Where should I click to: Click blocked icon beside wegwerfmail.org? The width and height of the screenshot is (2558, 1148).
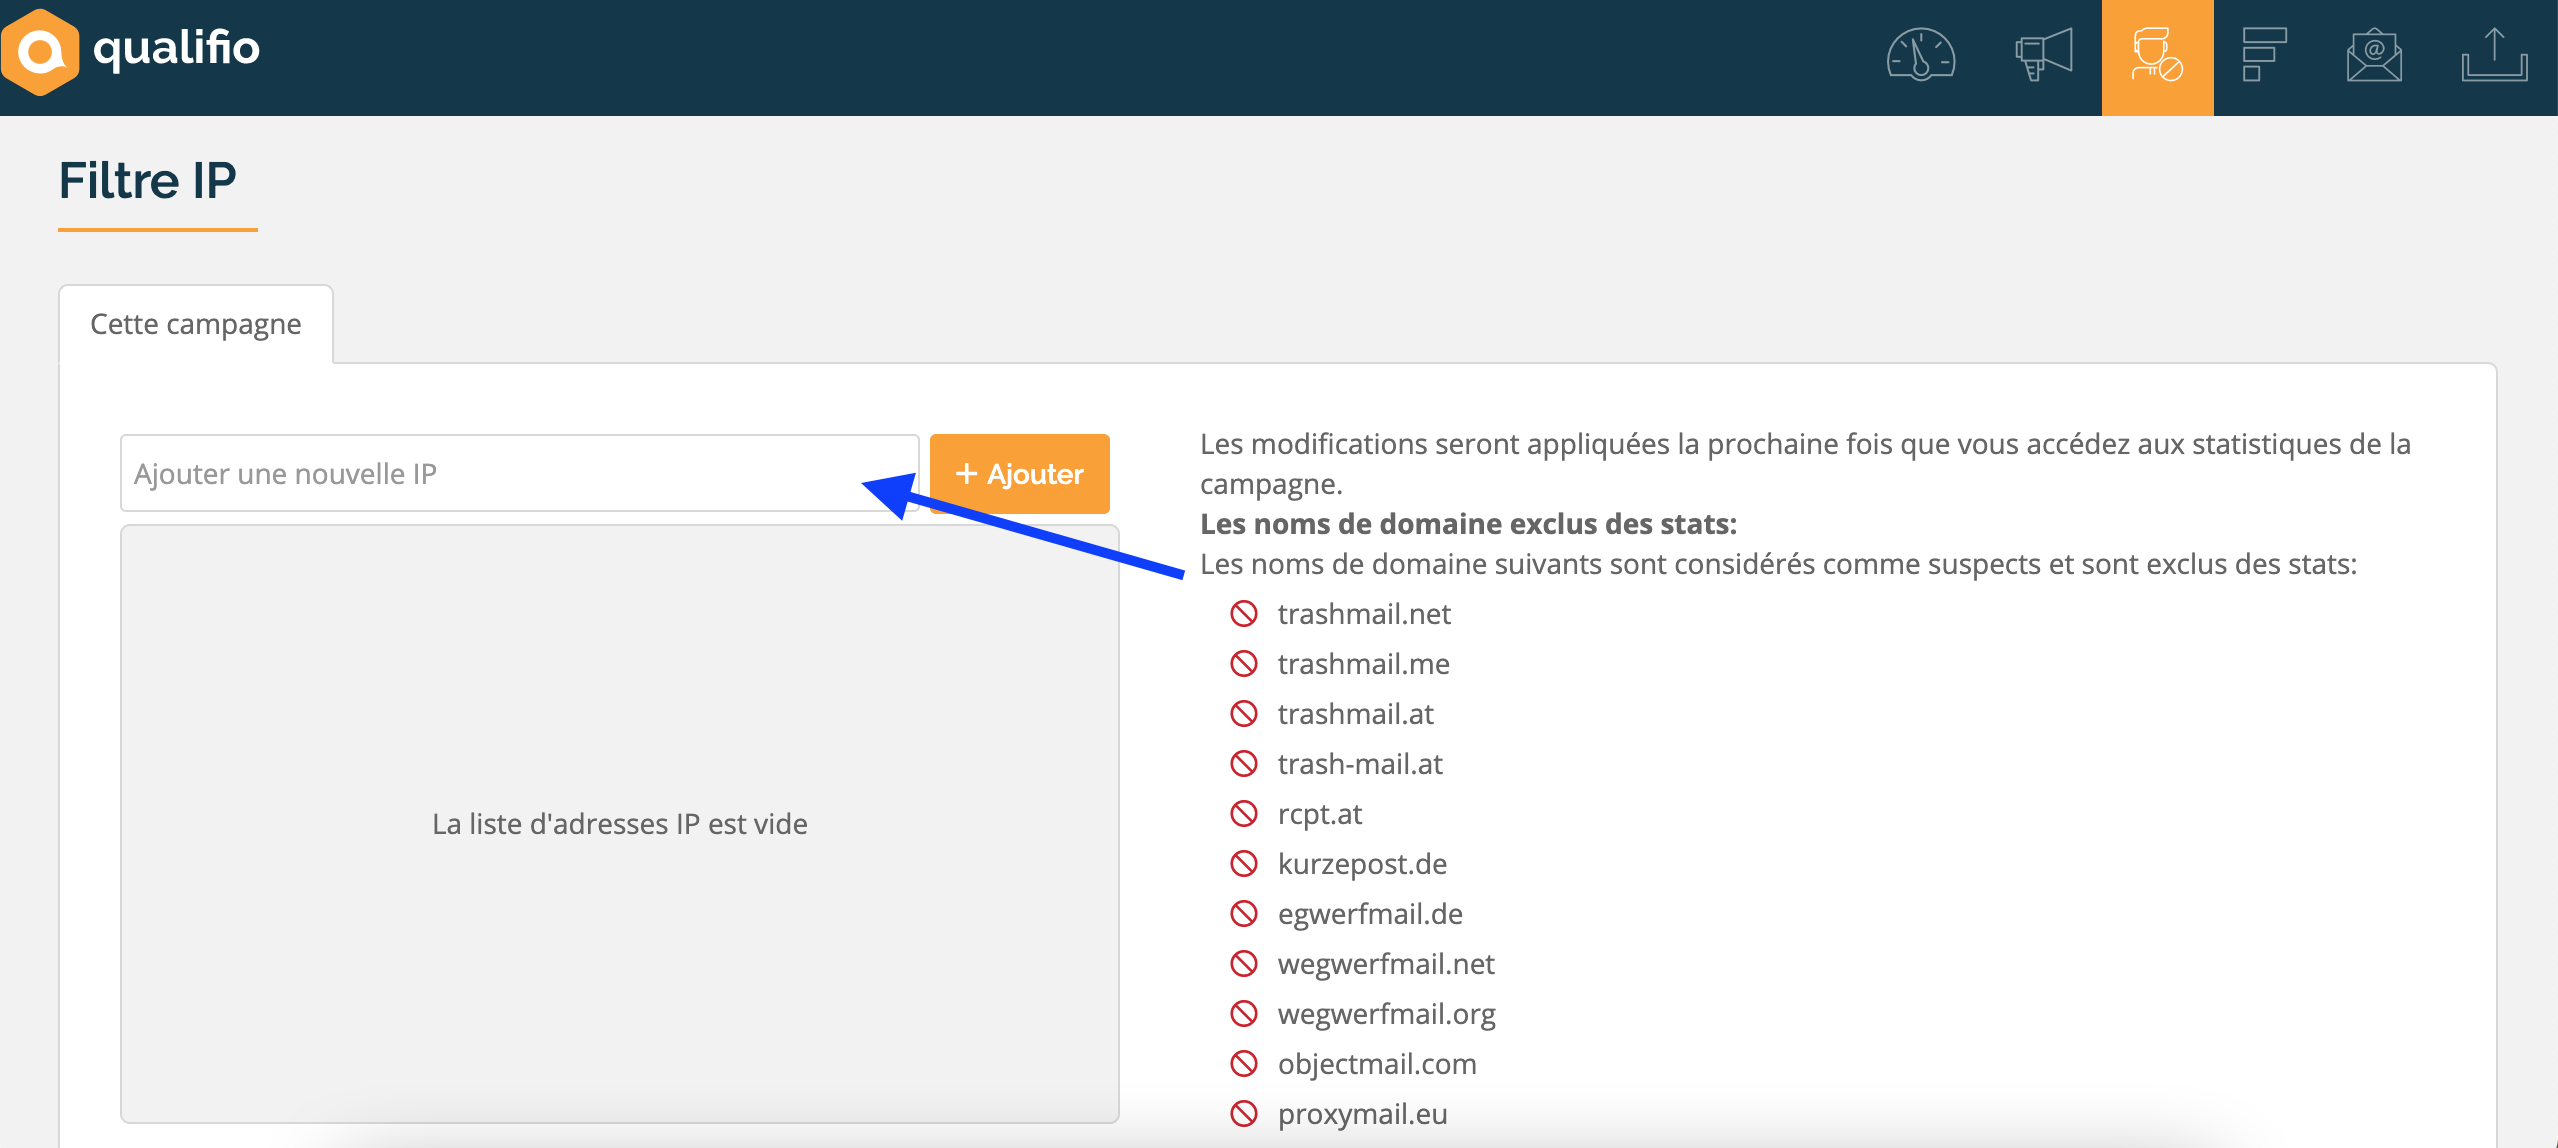pos(1243,1014)
